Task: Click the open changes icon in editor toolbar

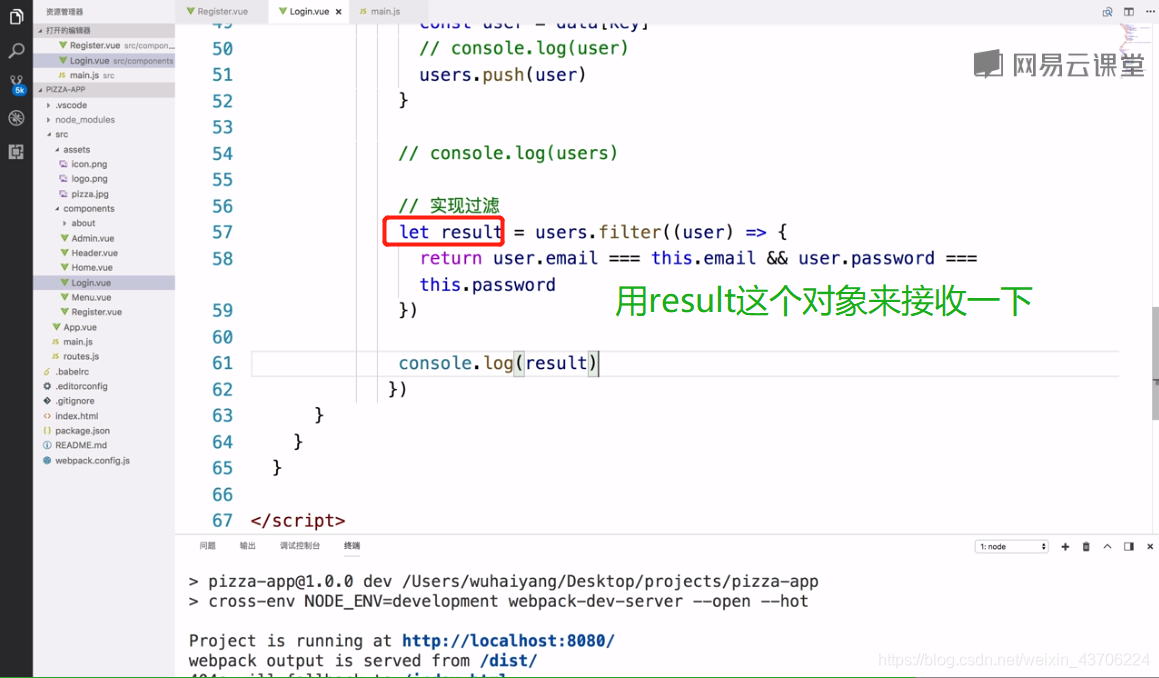Action: click(1107, 12)
